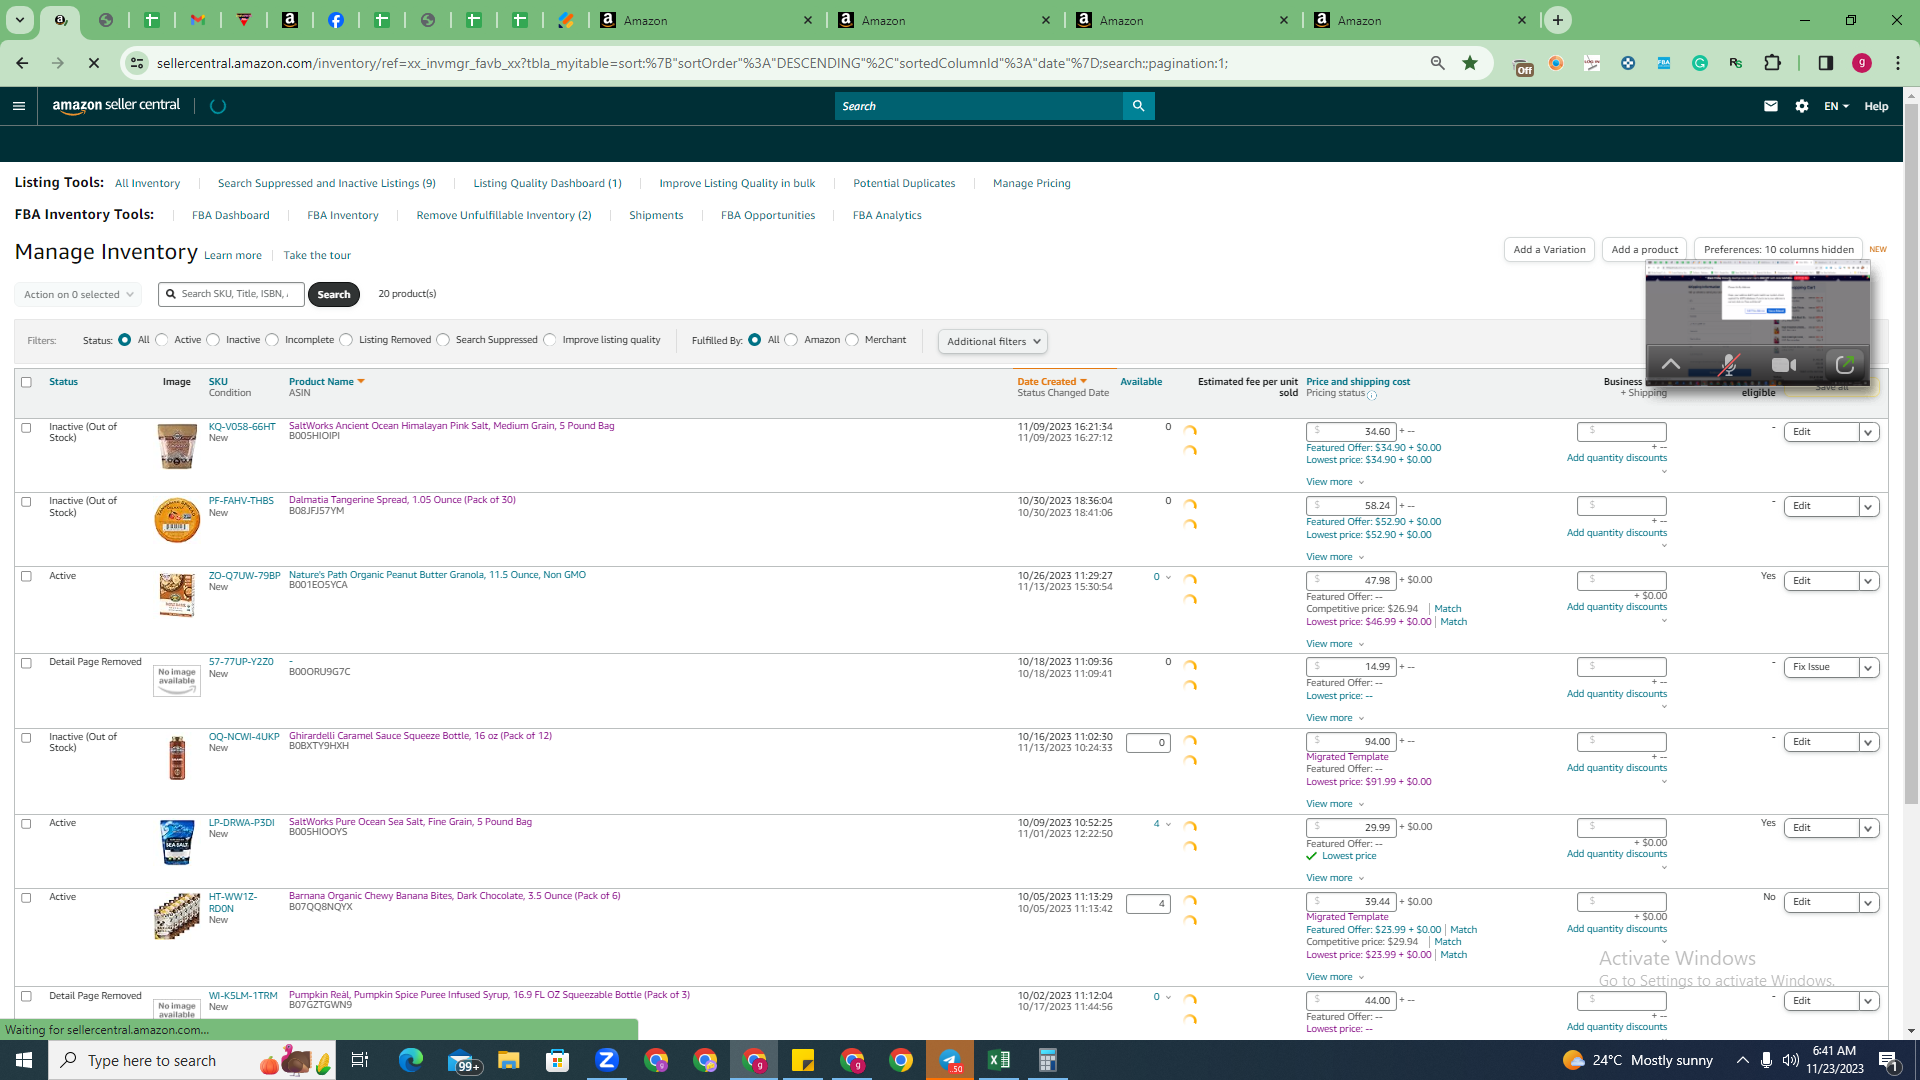Screen dimensions: 1920x1080
Task: Open Preferences: 10 columns hidden
Action: coord(1778,250)
